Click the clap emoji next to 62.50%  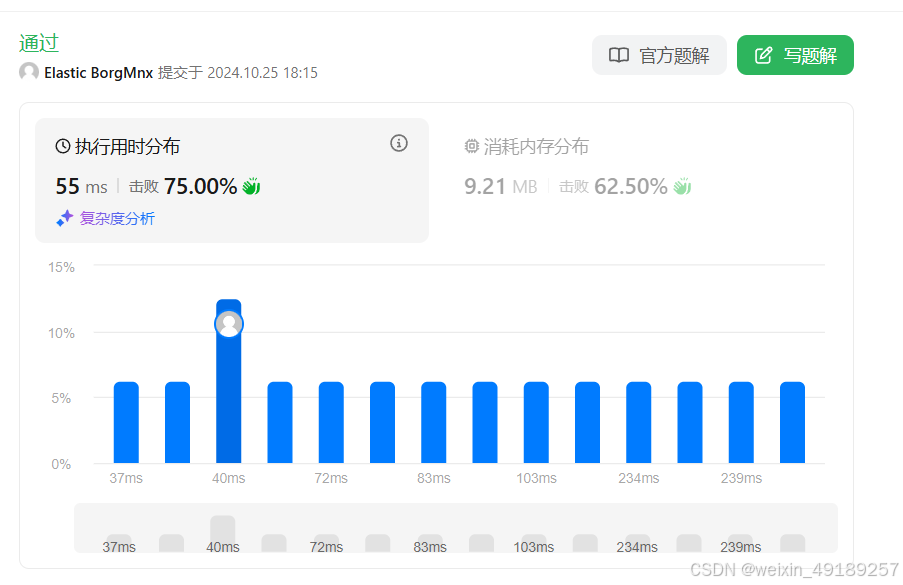click(681, 186)
